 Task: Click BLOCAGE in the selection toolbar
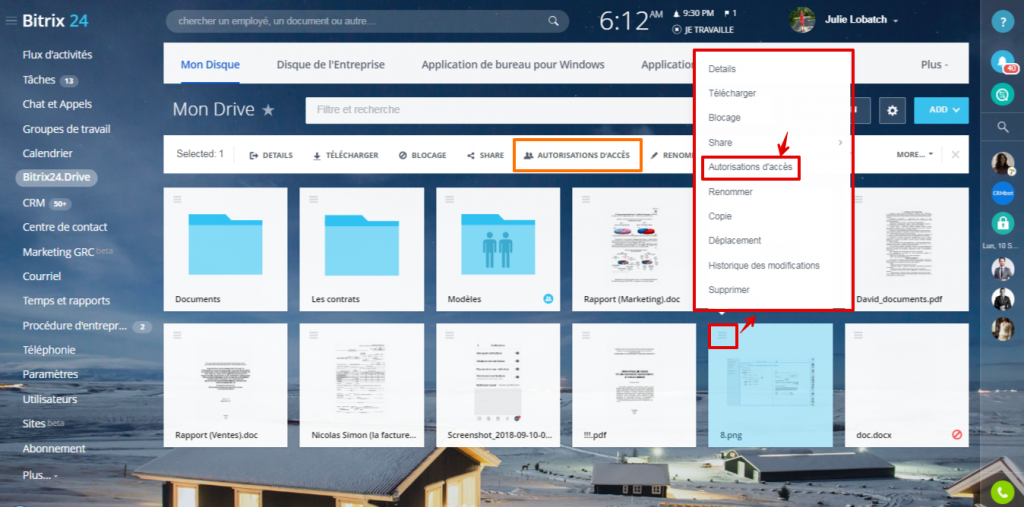pyautogui.click(x=423, y=155)
